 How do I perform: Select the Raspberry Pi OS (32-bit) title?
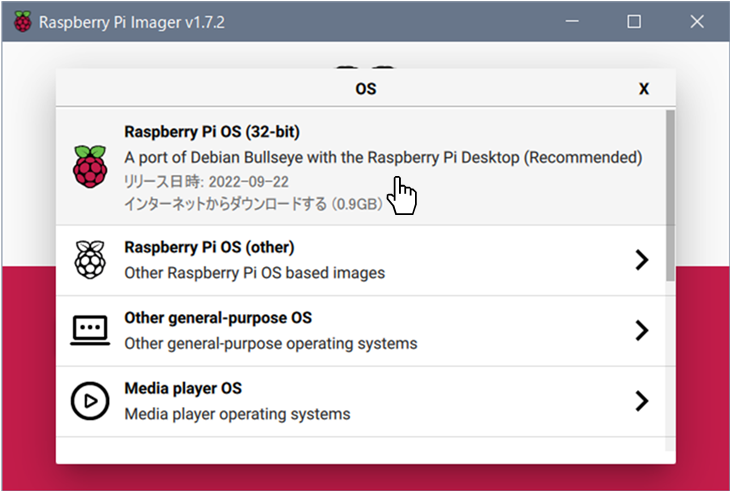(x=212, y=132)
